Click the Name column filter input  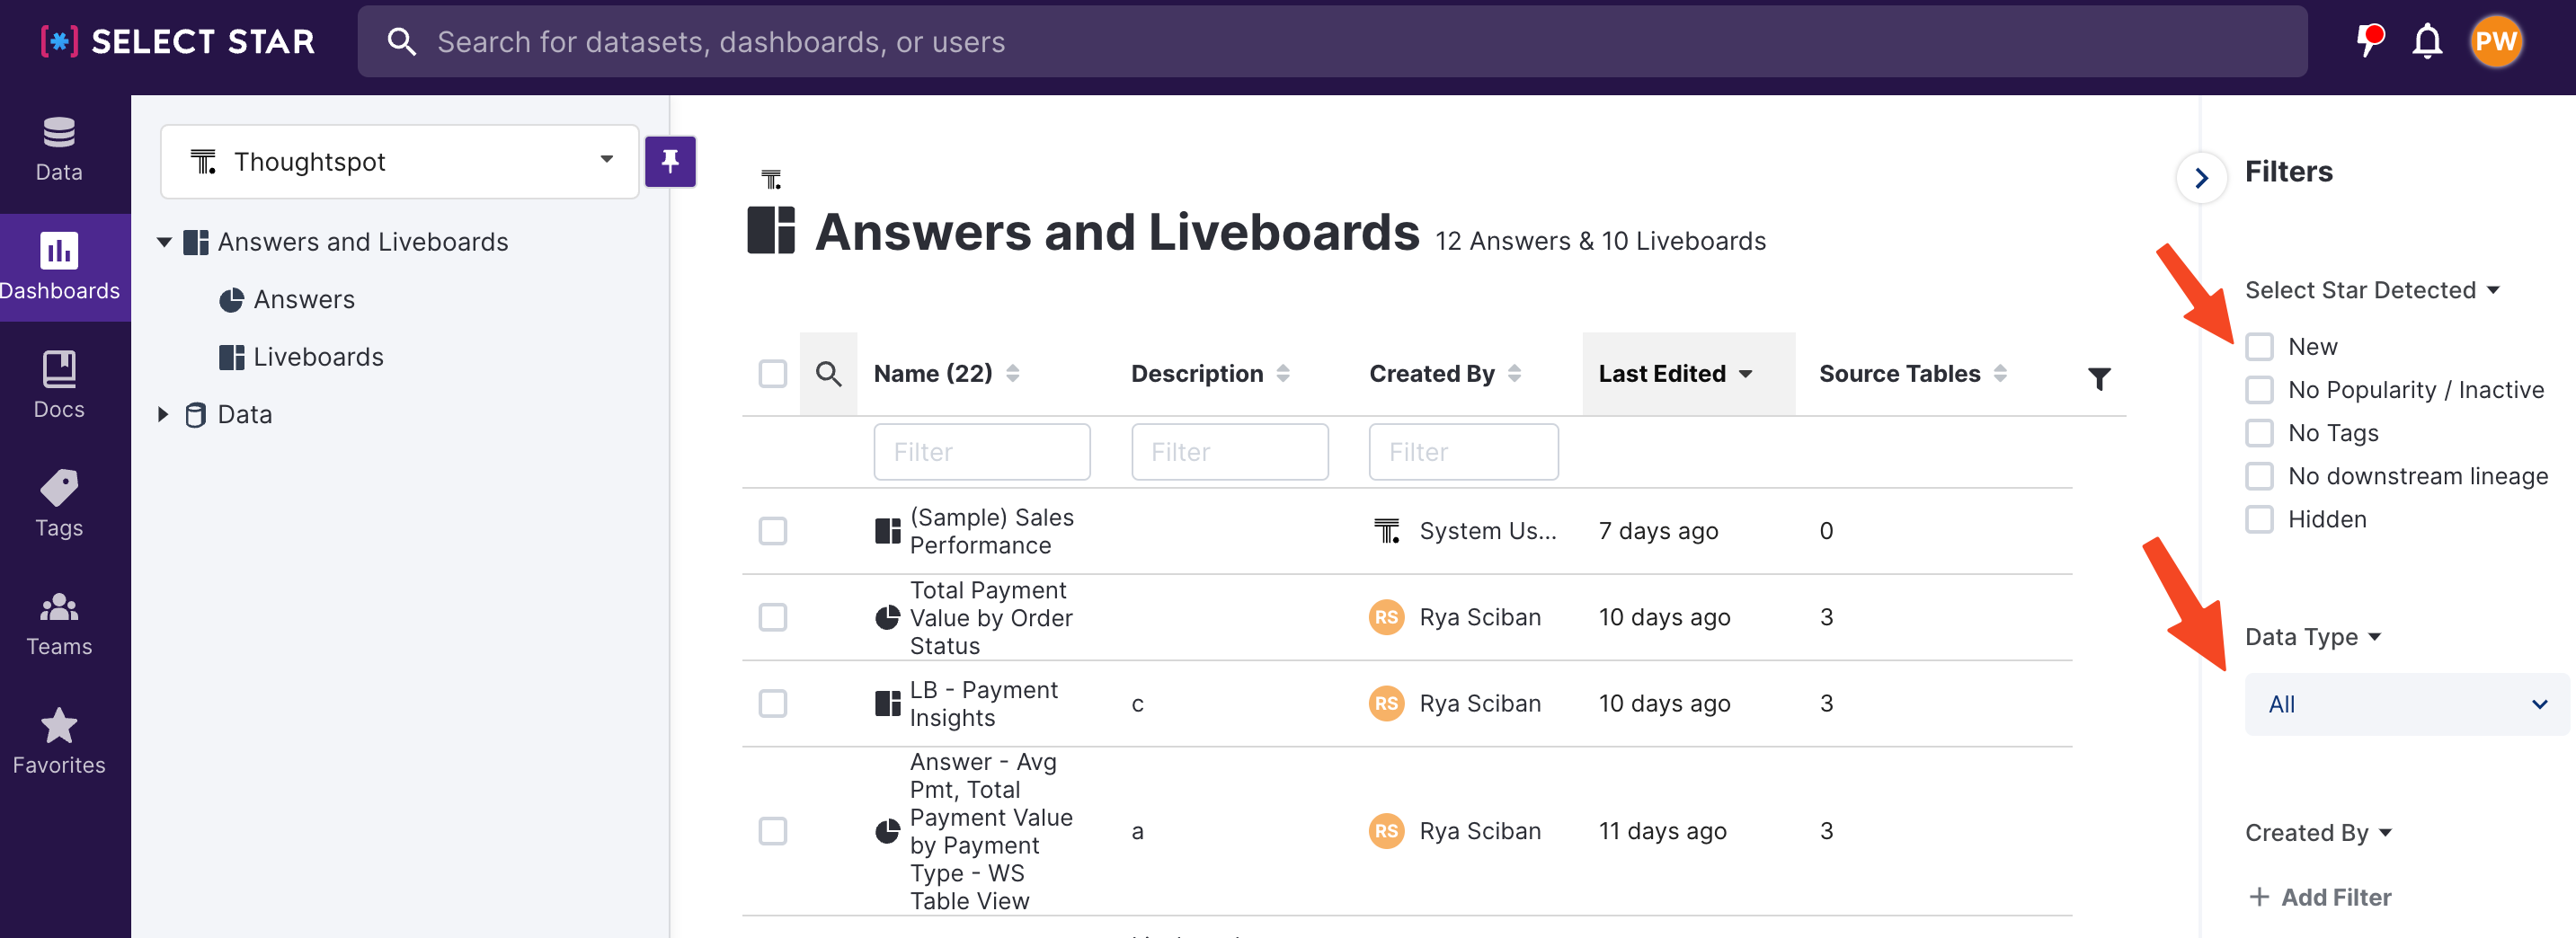pyautogui.click(x=981, y=452)
